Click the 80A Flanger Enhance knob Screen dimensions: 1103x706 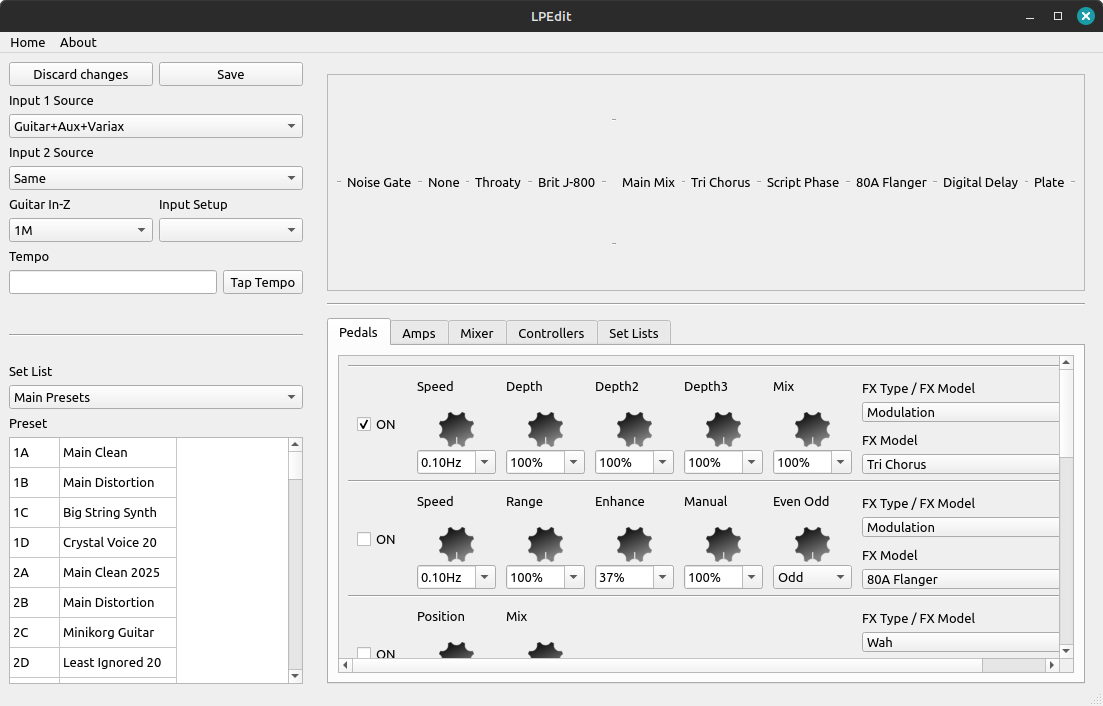click(x=634, y=544)
